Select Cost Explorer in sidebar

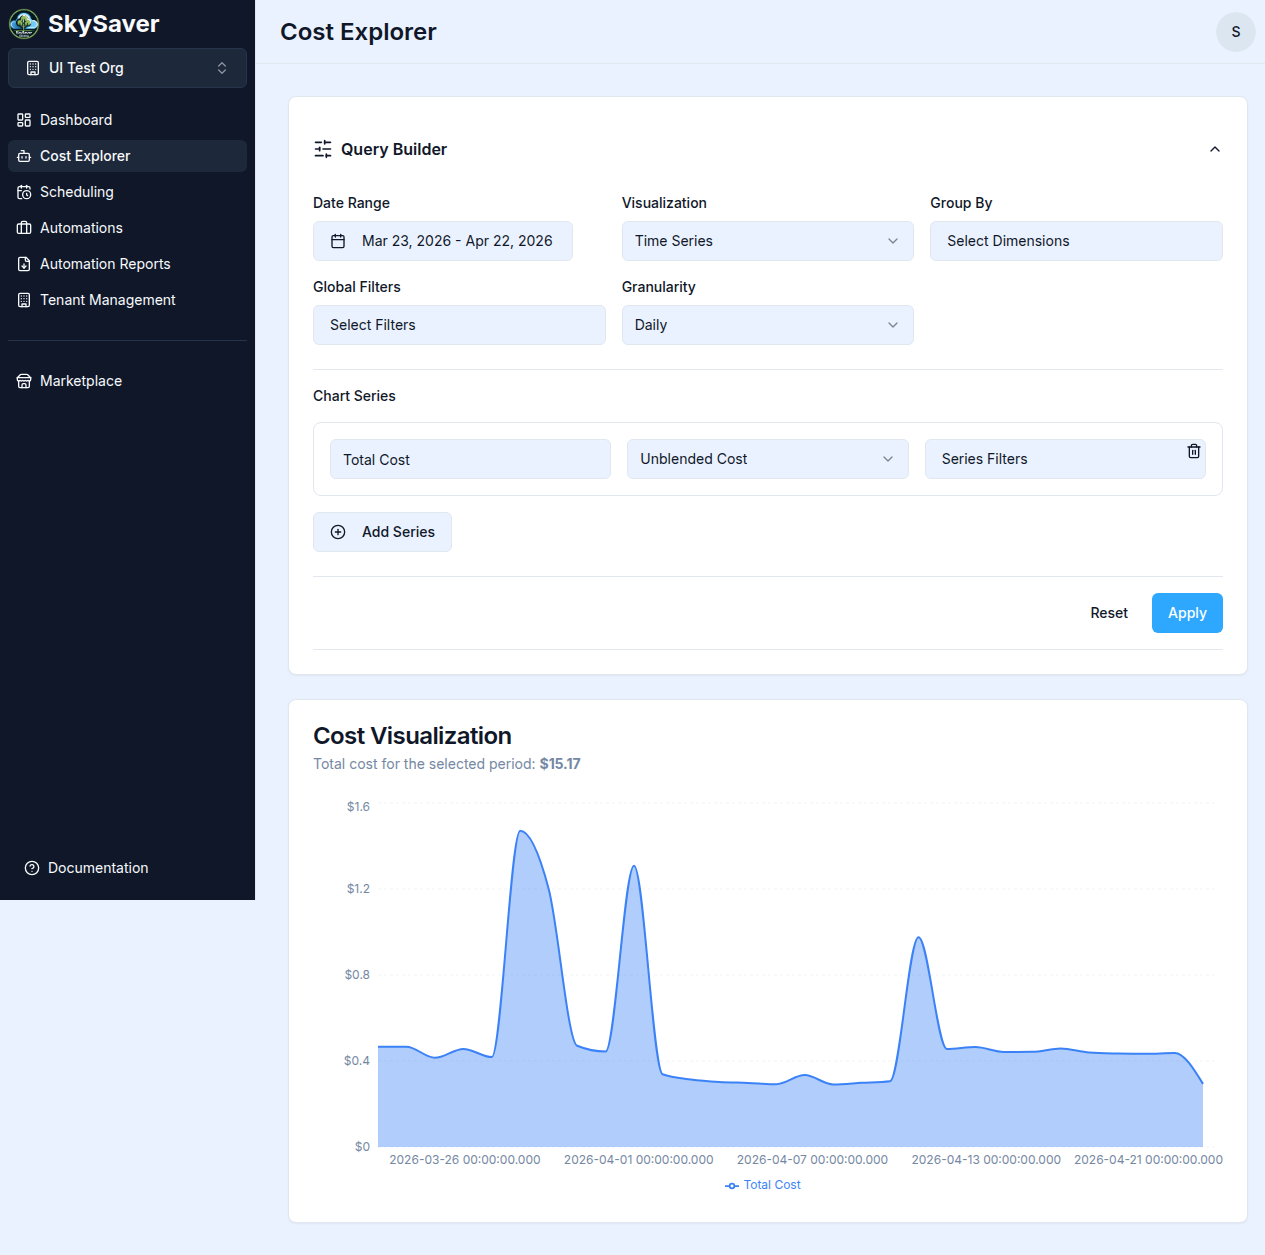128,156
